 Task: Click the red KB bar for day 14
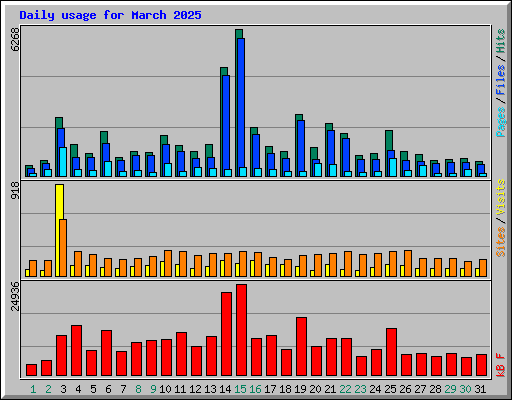[226, 334]
